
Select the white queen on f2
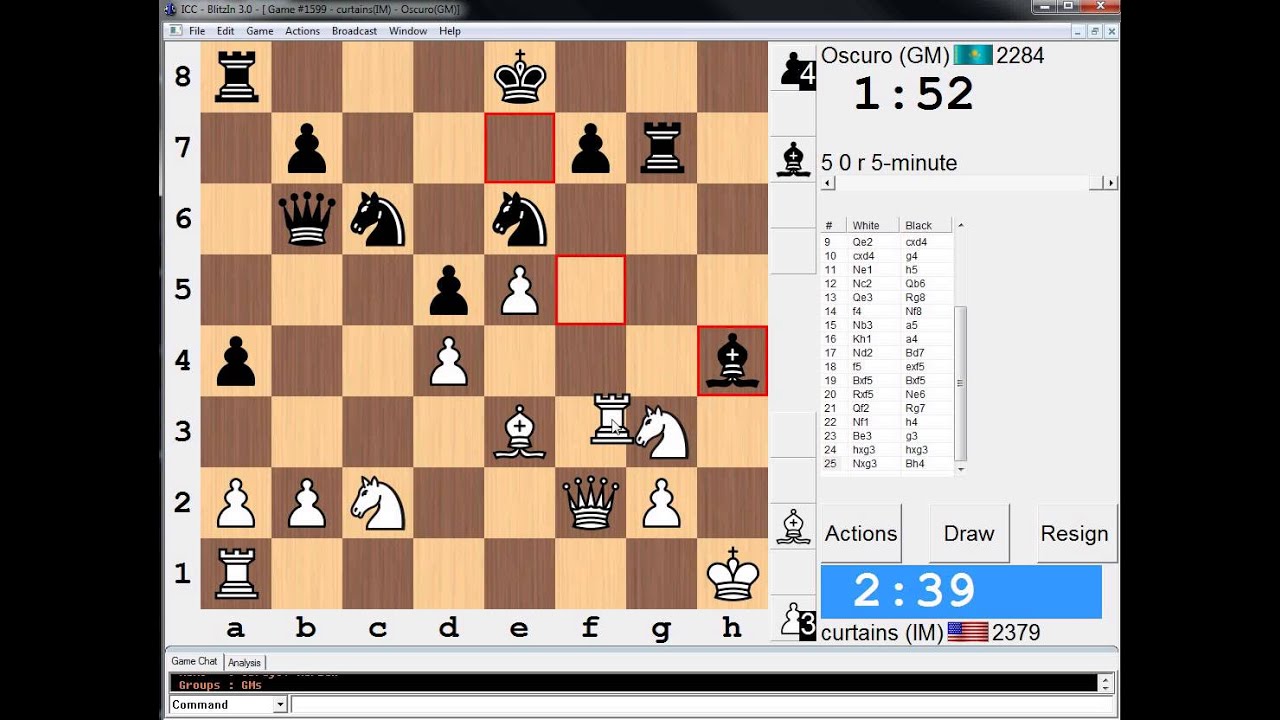[591, 503]
